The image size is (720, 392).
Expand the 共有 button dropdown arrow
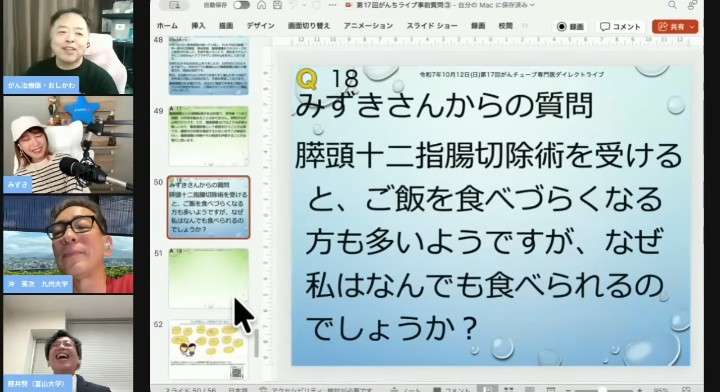click(693, 27)
